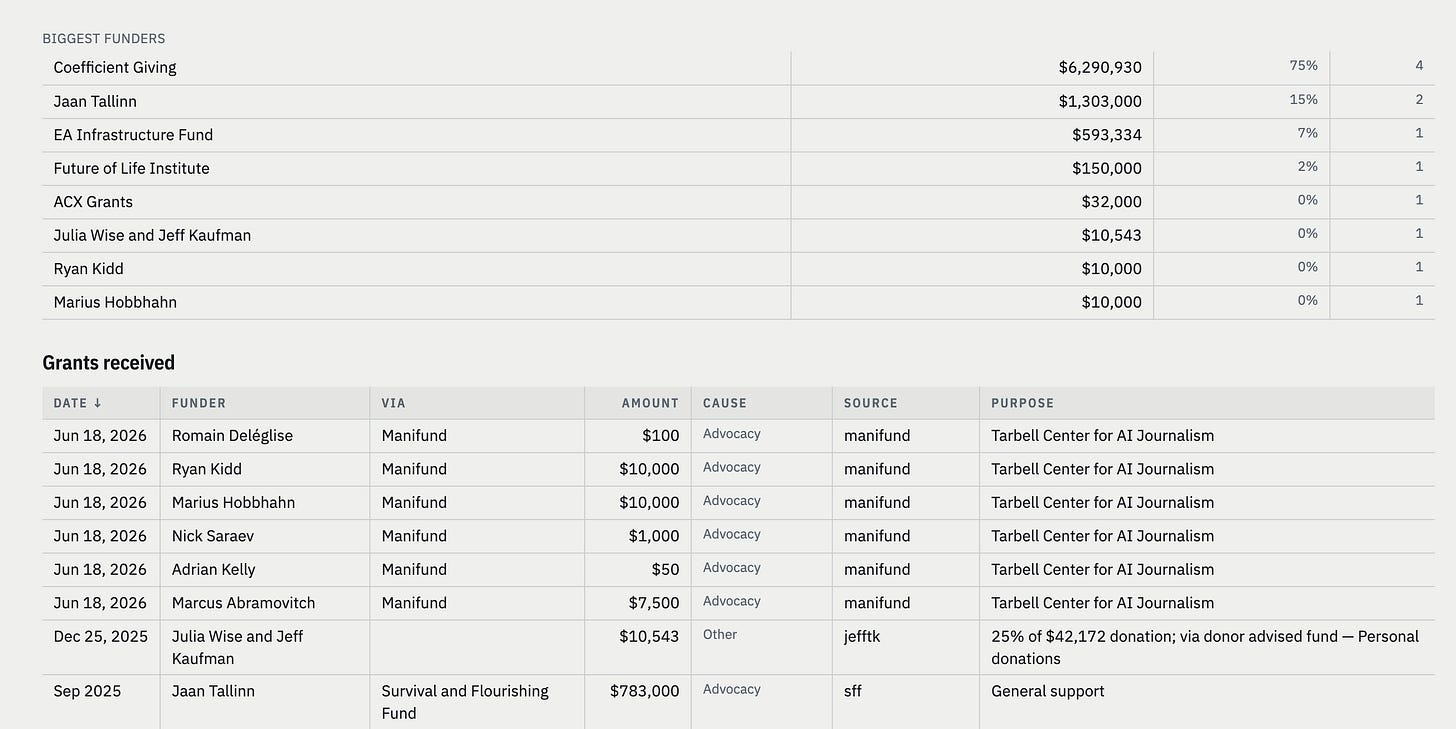Viewport: 1456px width, 729px height.
Task: Click Advocacy cause in Marcus Abramovitch row
Action: (732, 601)
